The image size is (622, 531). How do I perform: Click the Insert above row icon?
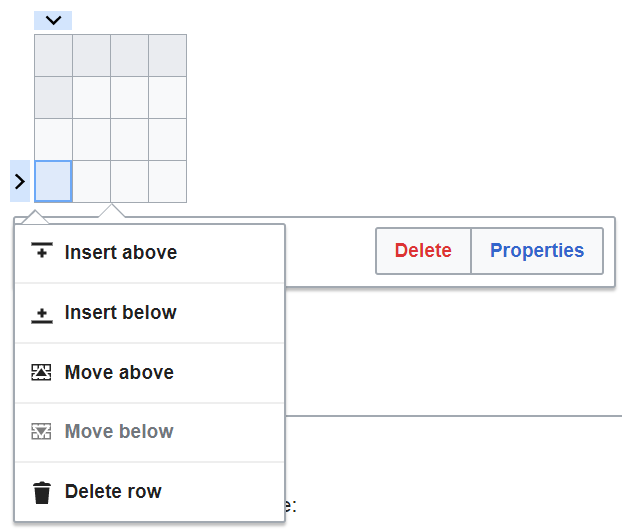pos(42,252)
